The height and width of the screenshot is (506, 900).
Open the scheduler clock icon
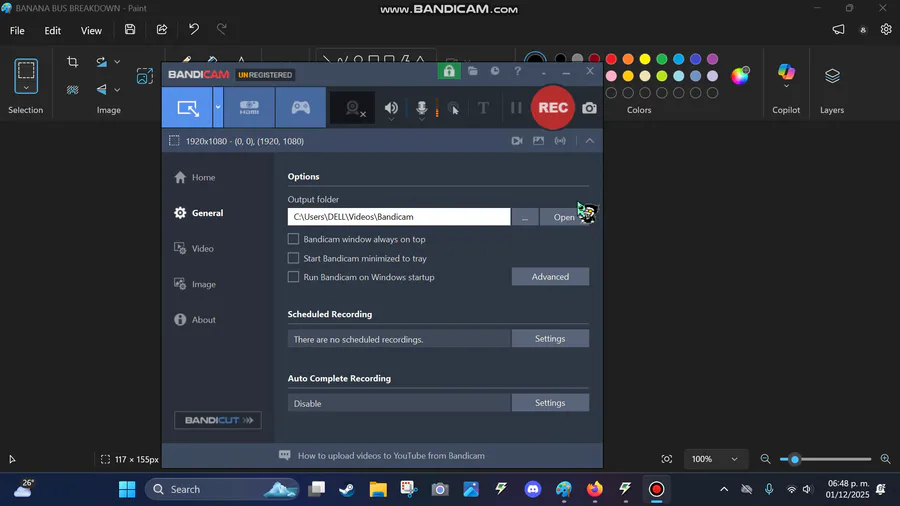[x=495, y=71]
